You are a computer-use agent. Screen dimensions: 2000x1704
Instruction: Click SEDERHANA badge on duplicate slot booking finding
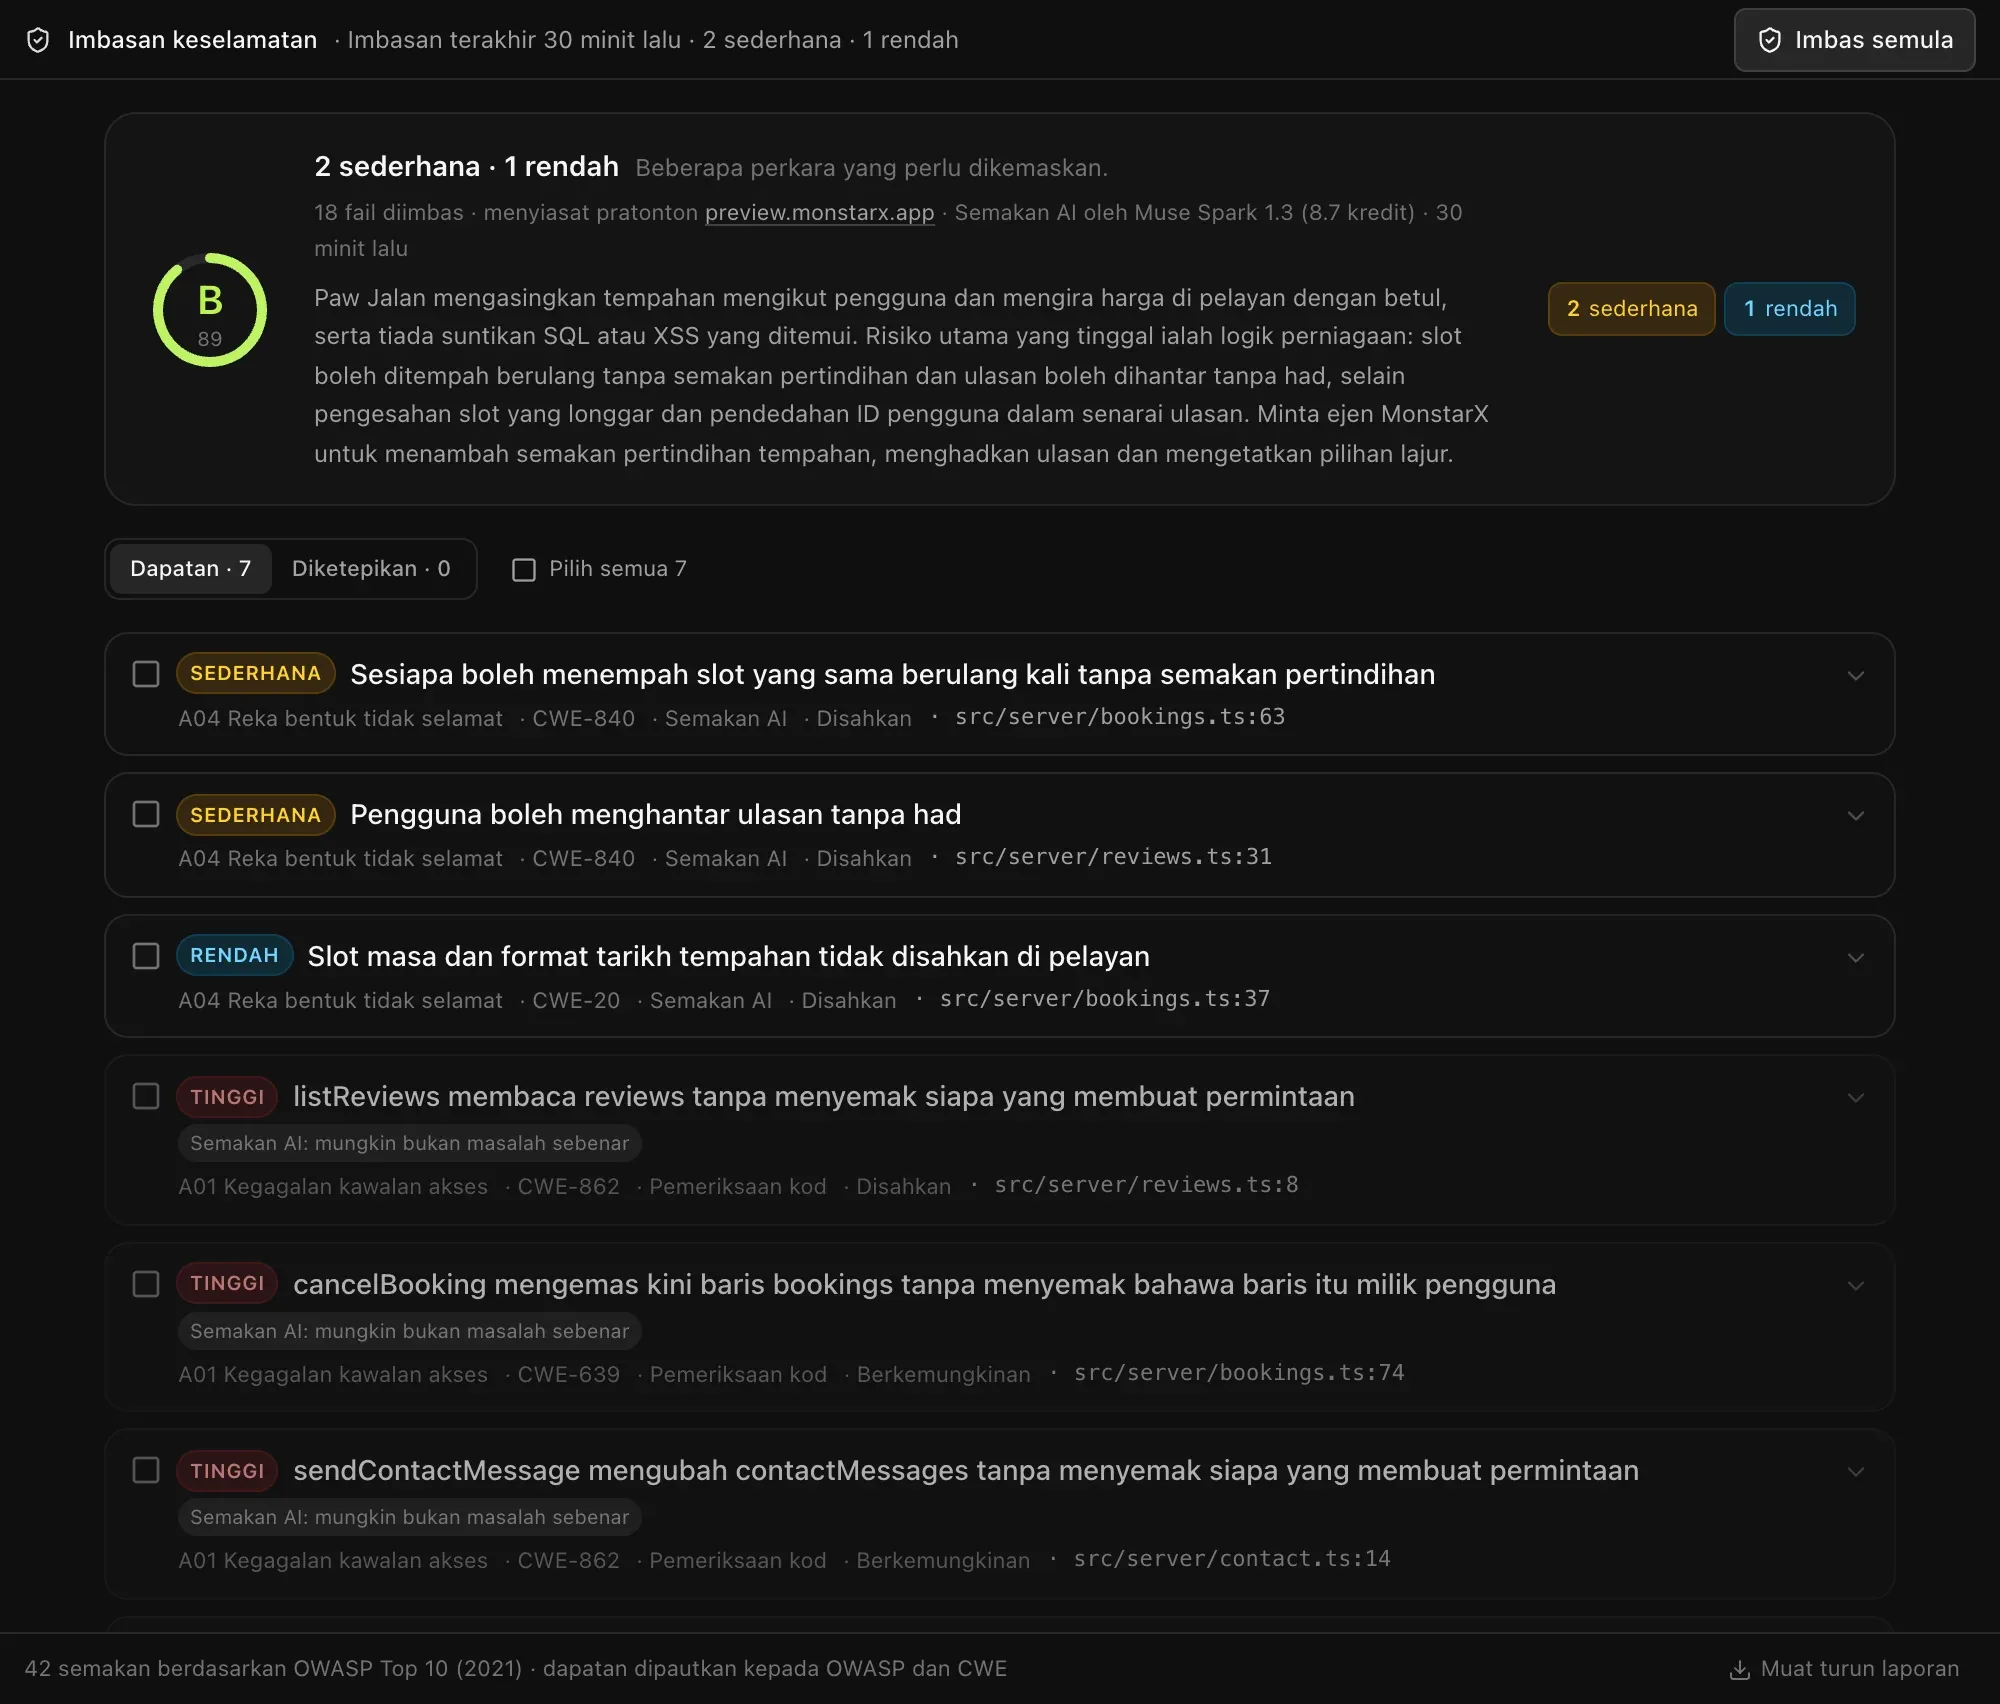coord(255,674)
